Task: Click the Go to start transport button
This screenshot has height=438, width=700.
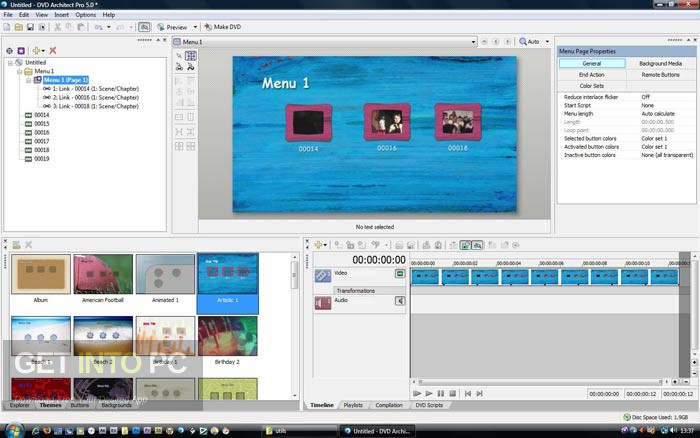Action: point(467,393)
